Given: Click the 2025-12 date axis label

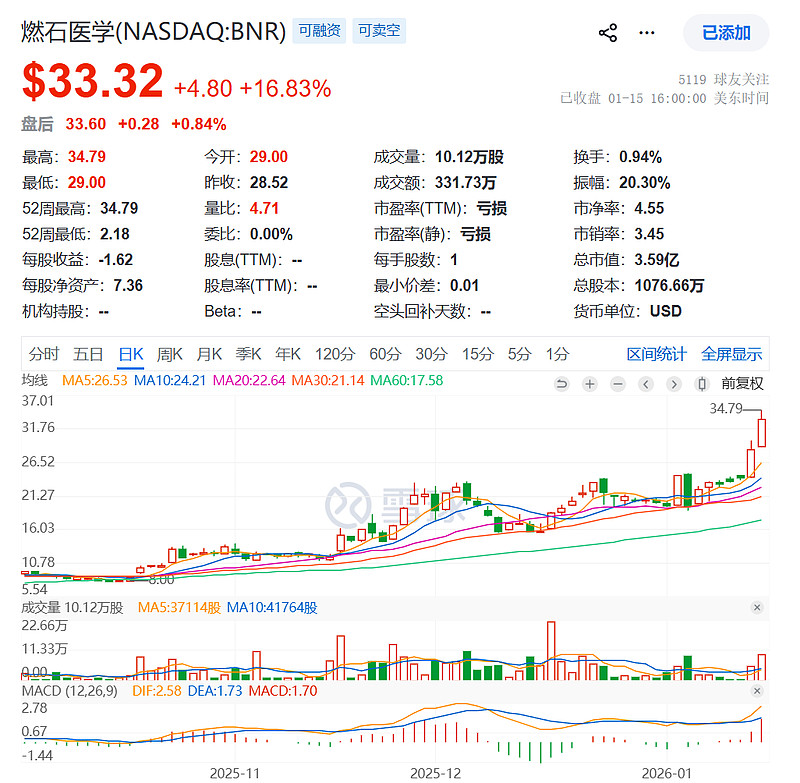Looking at the screenshot, I should [435, 773].
